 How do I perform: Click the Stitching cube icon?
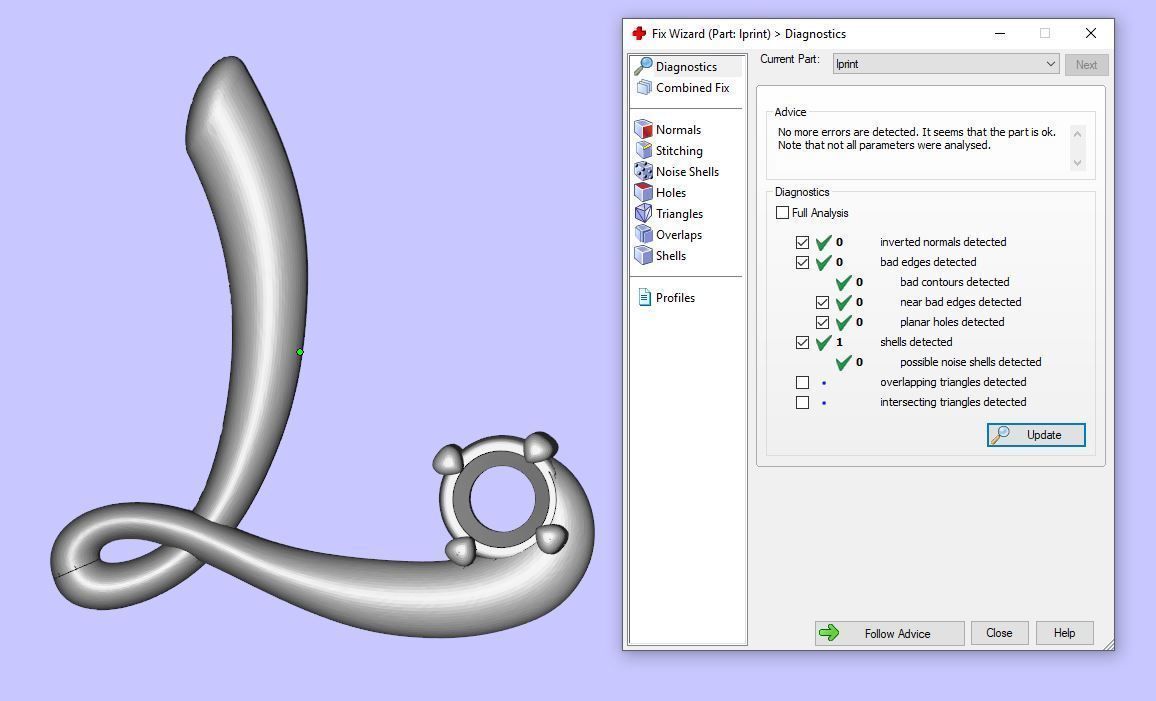(644, 150)
